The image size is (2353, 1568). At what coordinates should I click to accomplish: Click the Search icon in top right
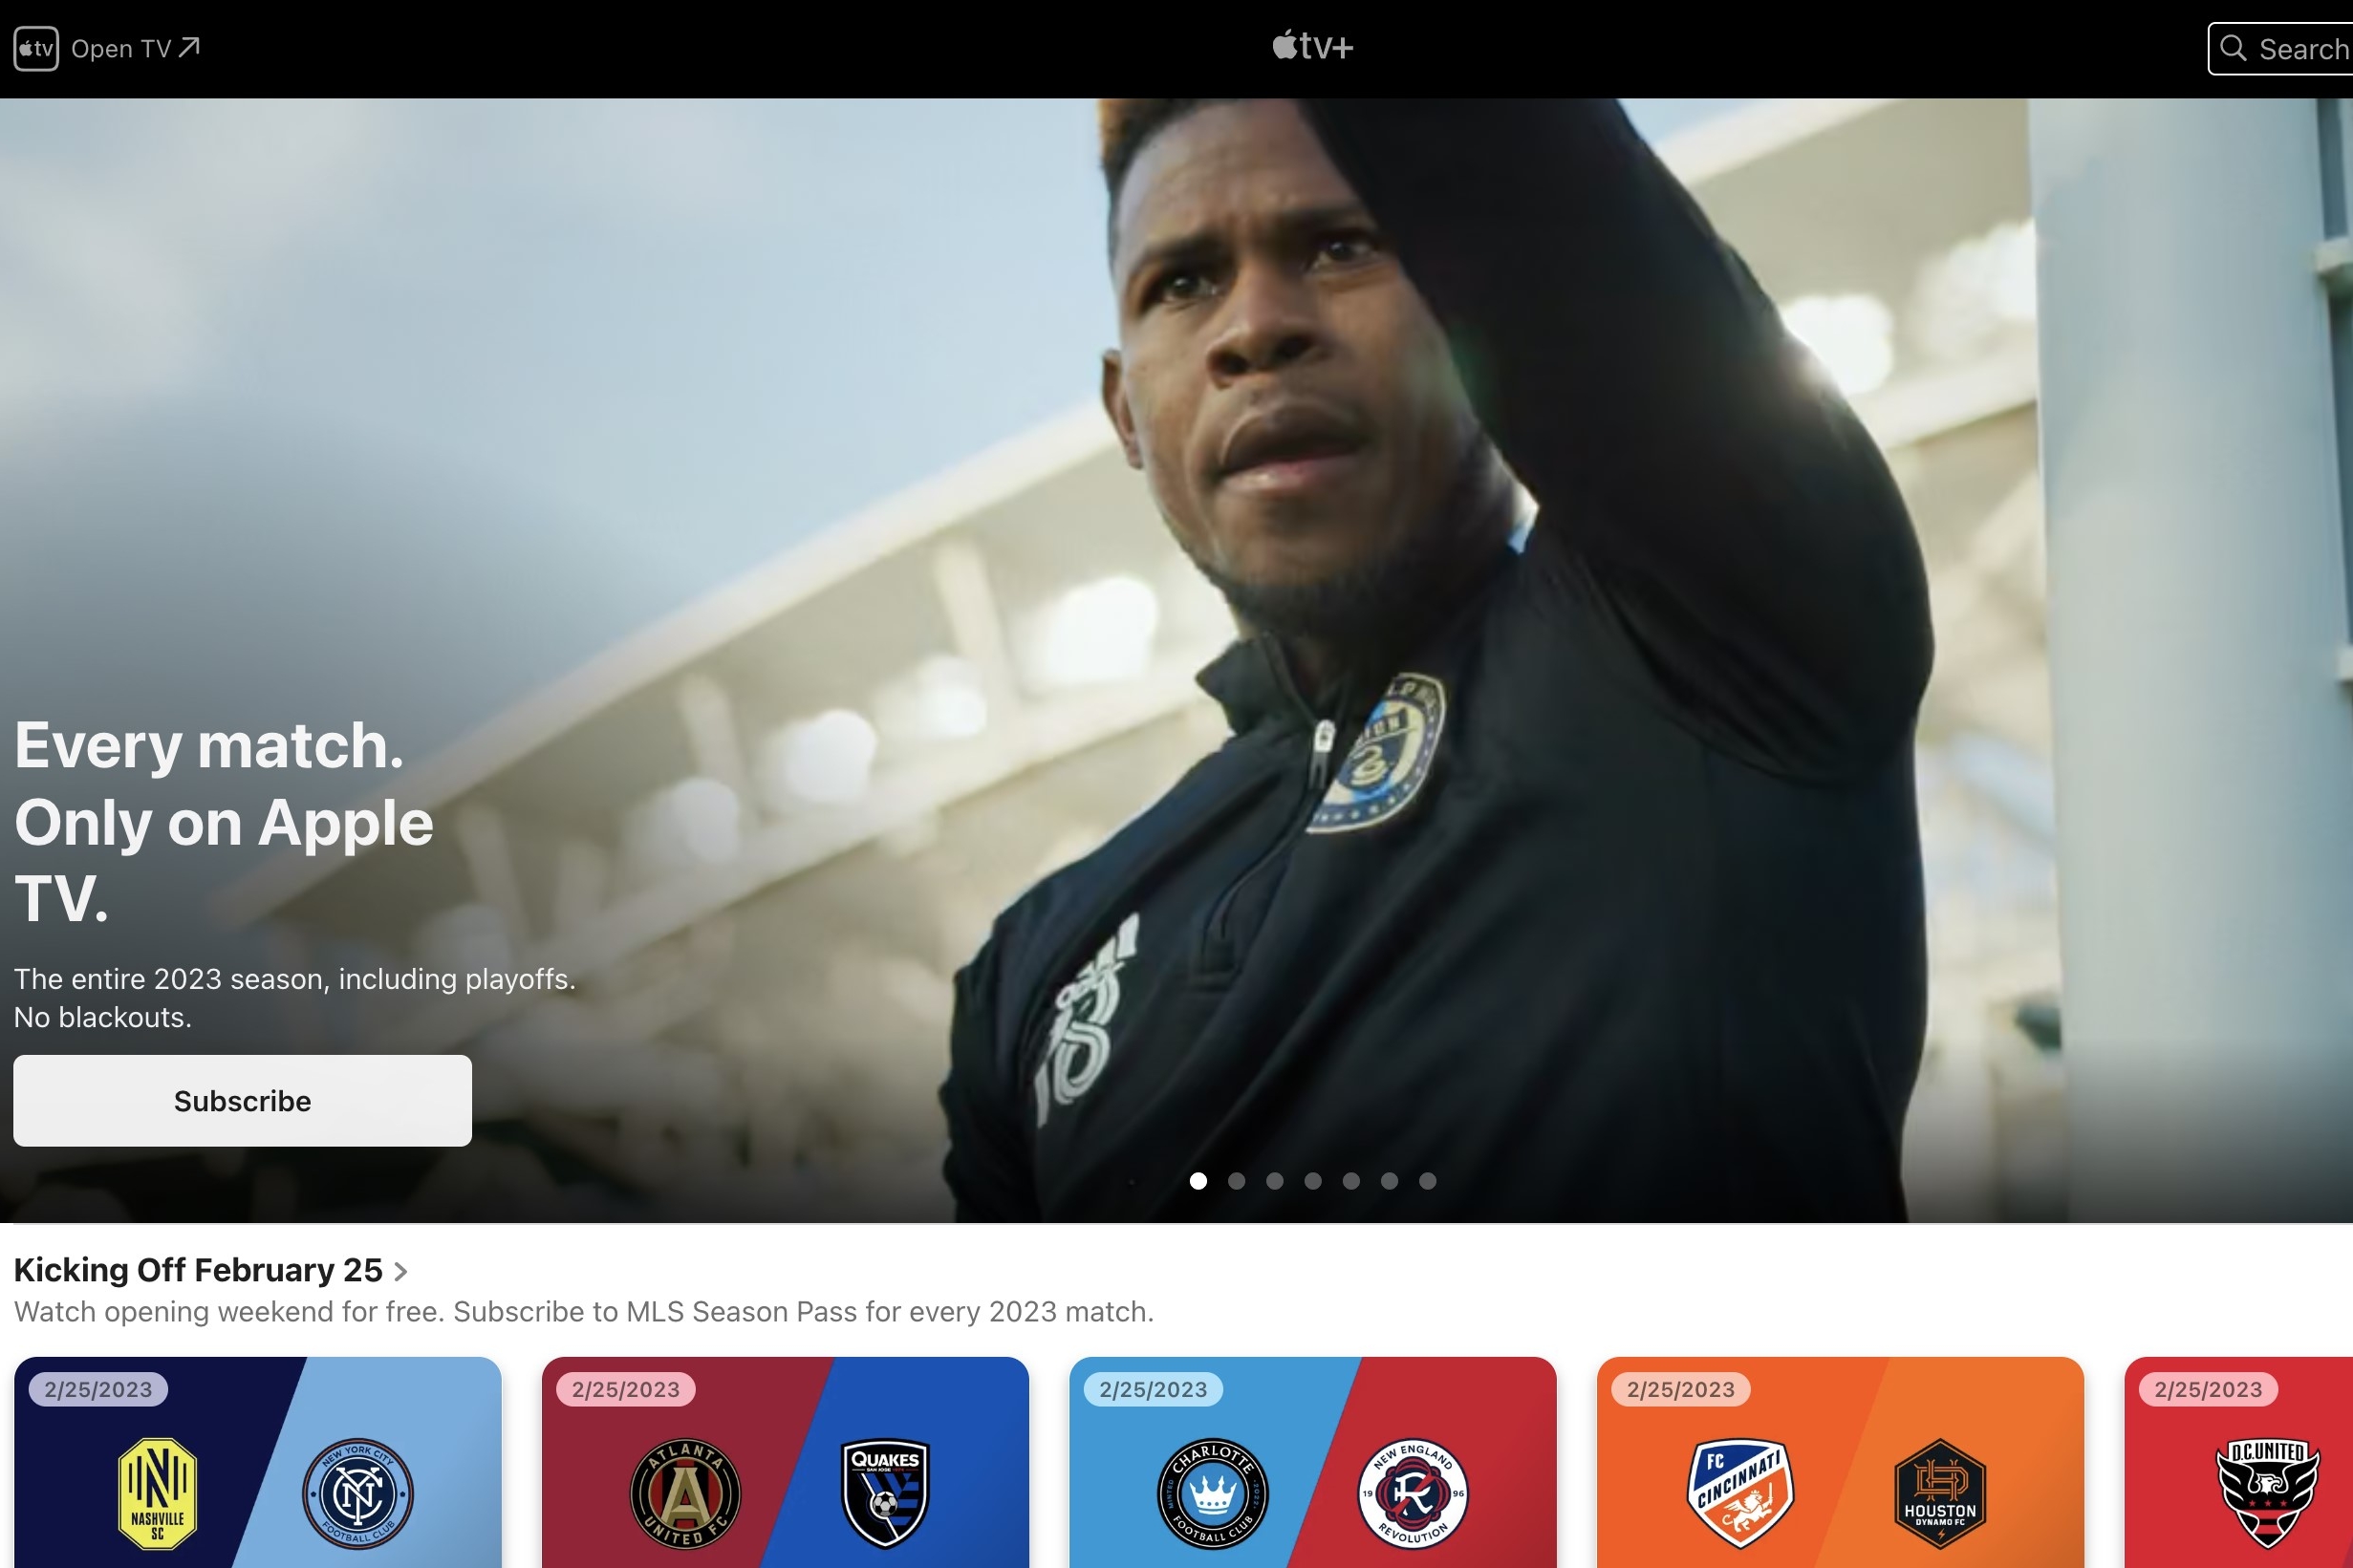coord(2235,47)
